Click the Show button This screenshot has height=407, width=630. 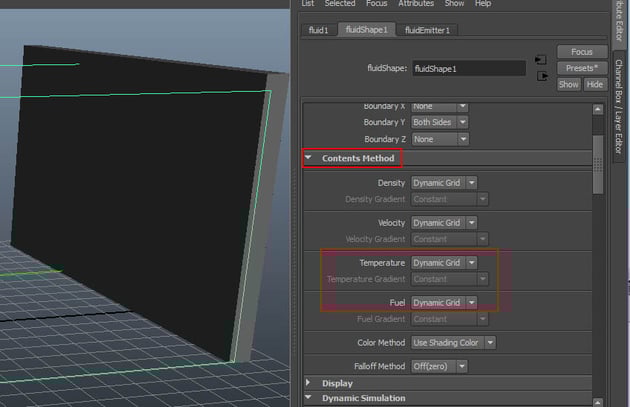[569, 85]
